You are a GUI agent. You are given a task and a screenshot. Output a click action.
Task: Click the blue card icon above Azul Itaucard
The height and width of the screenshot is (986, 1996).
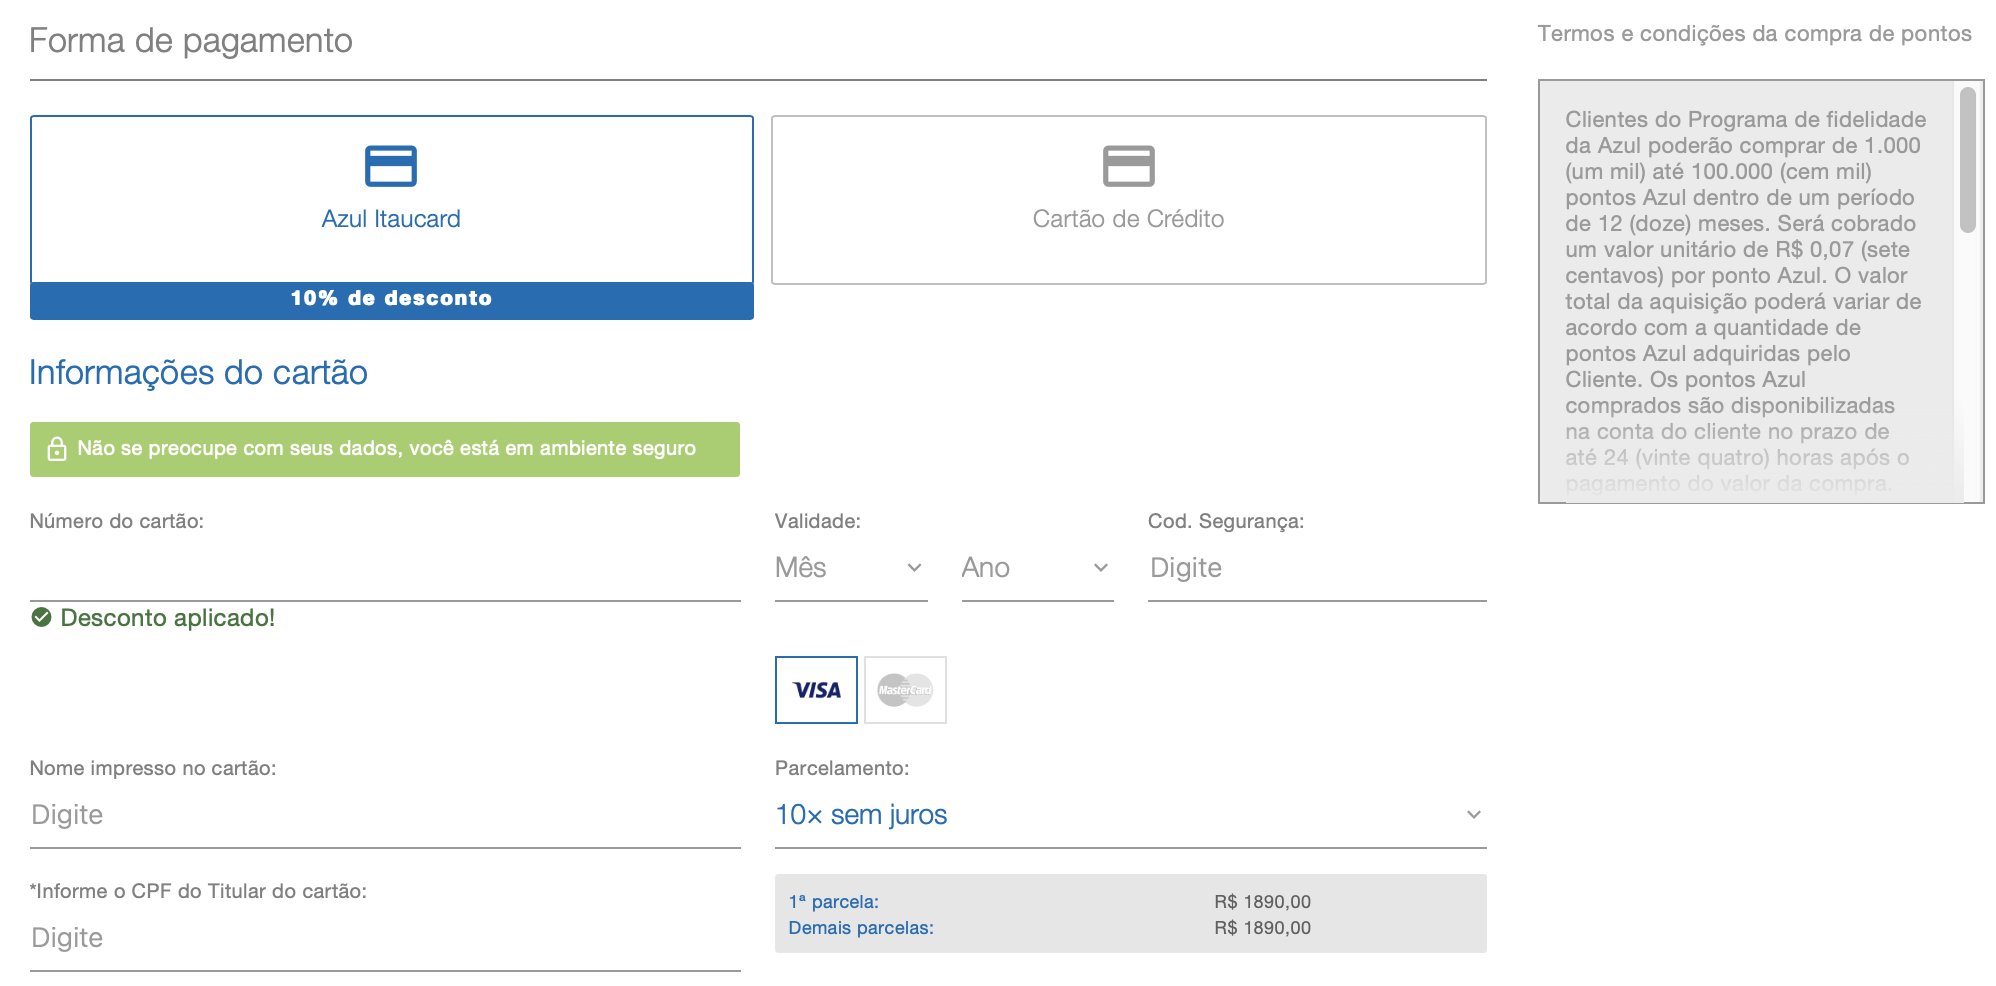point(391,166)
